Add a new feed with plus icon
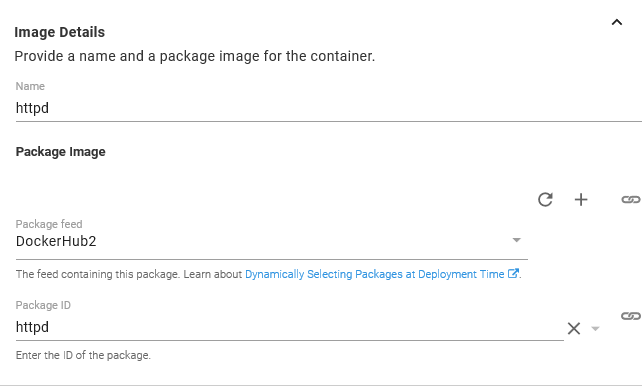This screenshot has height=386, width=642. point(581,200)
